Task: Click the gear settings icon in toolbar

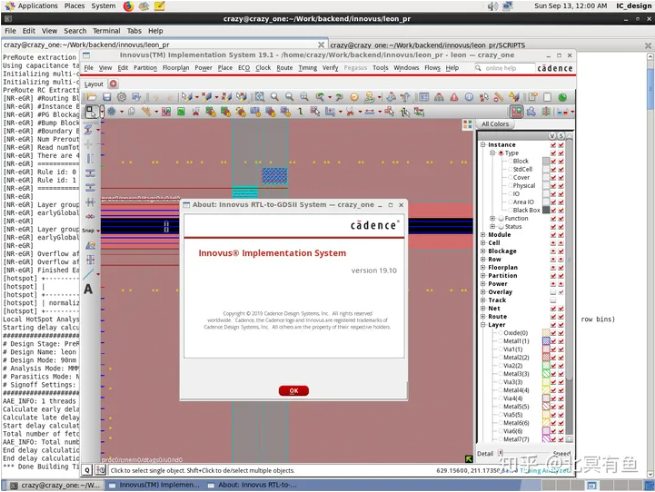Action: pyautogui.click(x=122, y=97)
